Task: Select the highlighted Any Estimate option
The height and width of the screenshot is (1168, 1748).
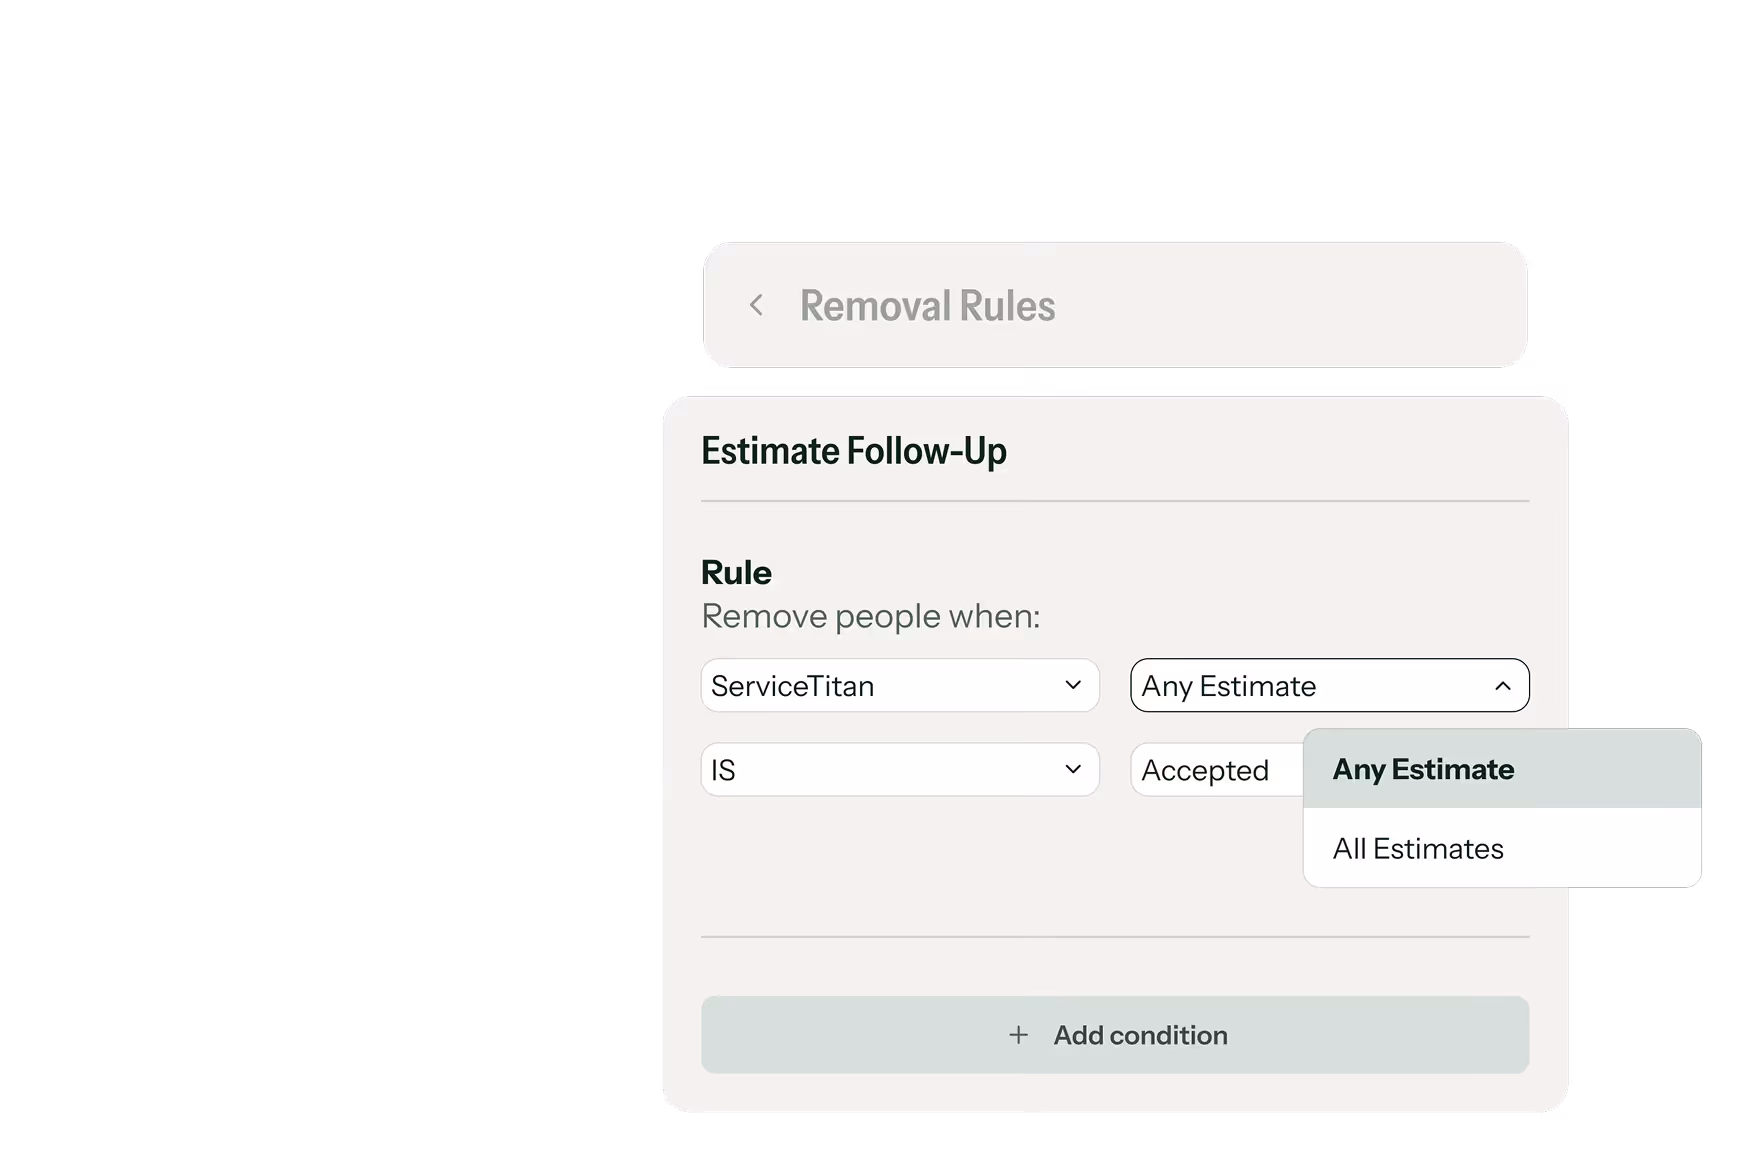Action: (1423, 769)
